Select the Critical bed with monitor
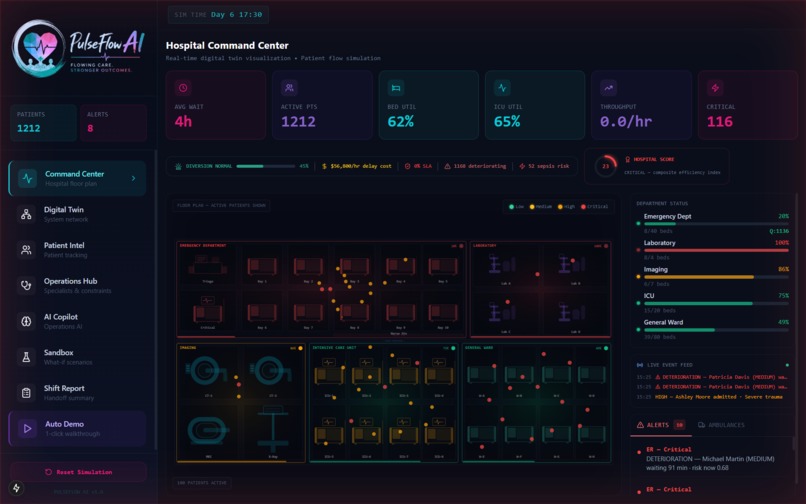 (208, 309)
